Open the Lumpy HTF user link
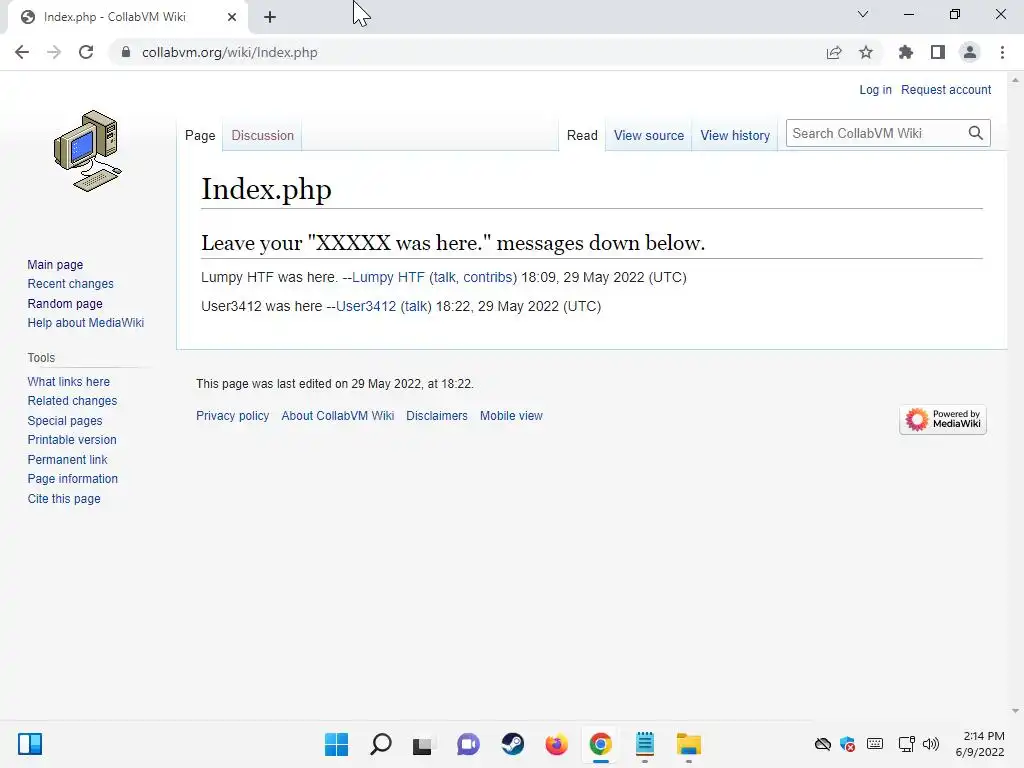This screenshot has width=1024, height=768. [388, 277]
